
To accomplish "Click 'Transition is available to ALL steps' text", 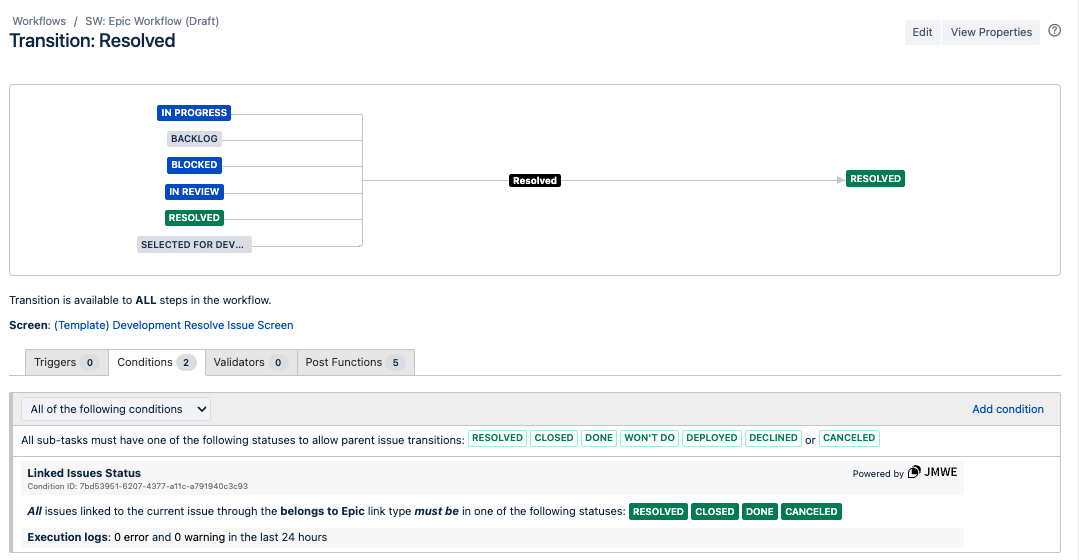I will (140, 301).
